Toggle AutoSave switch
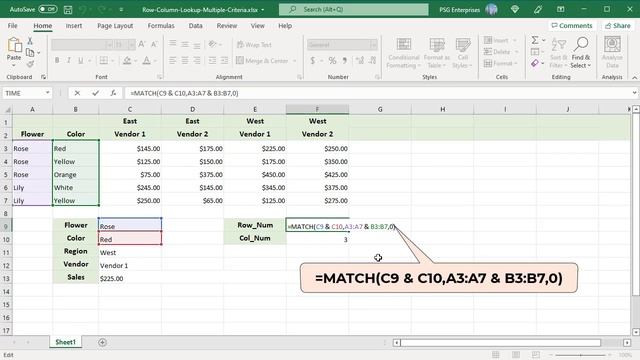 point(48,9)
